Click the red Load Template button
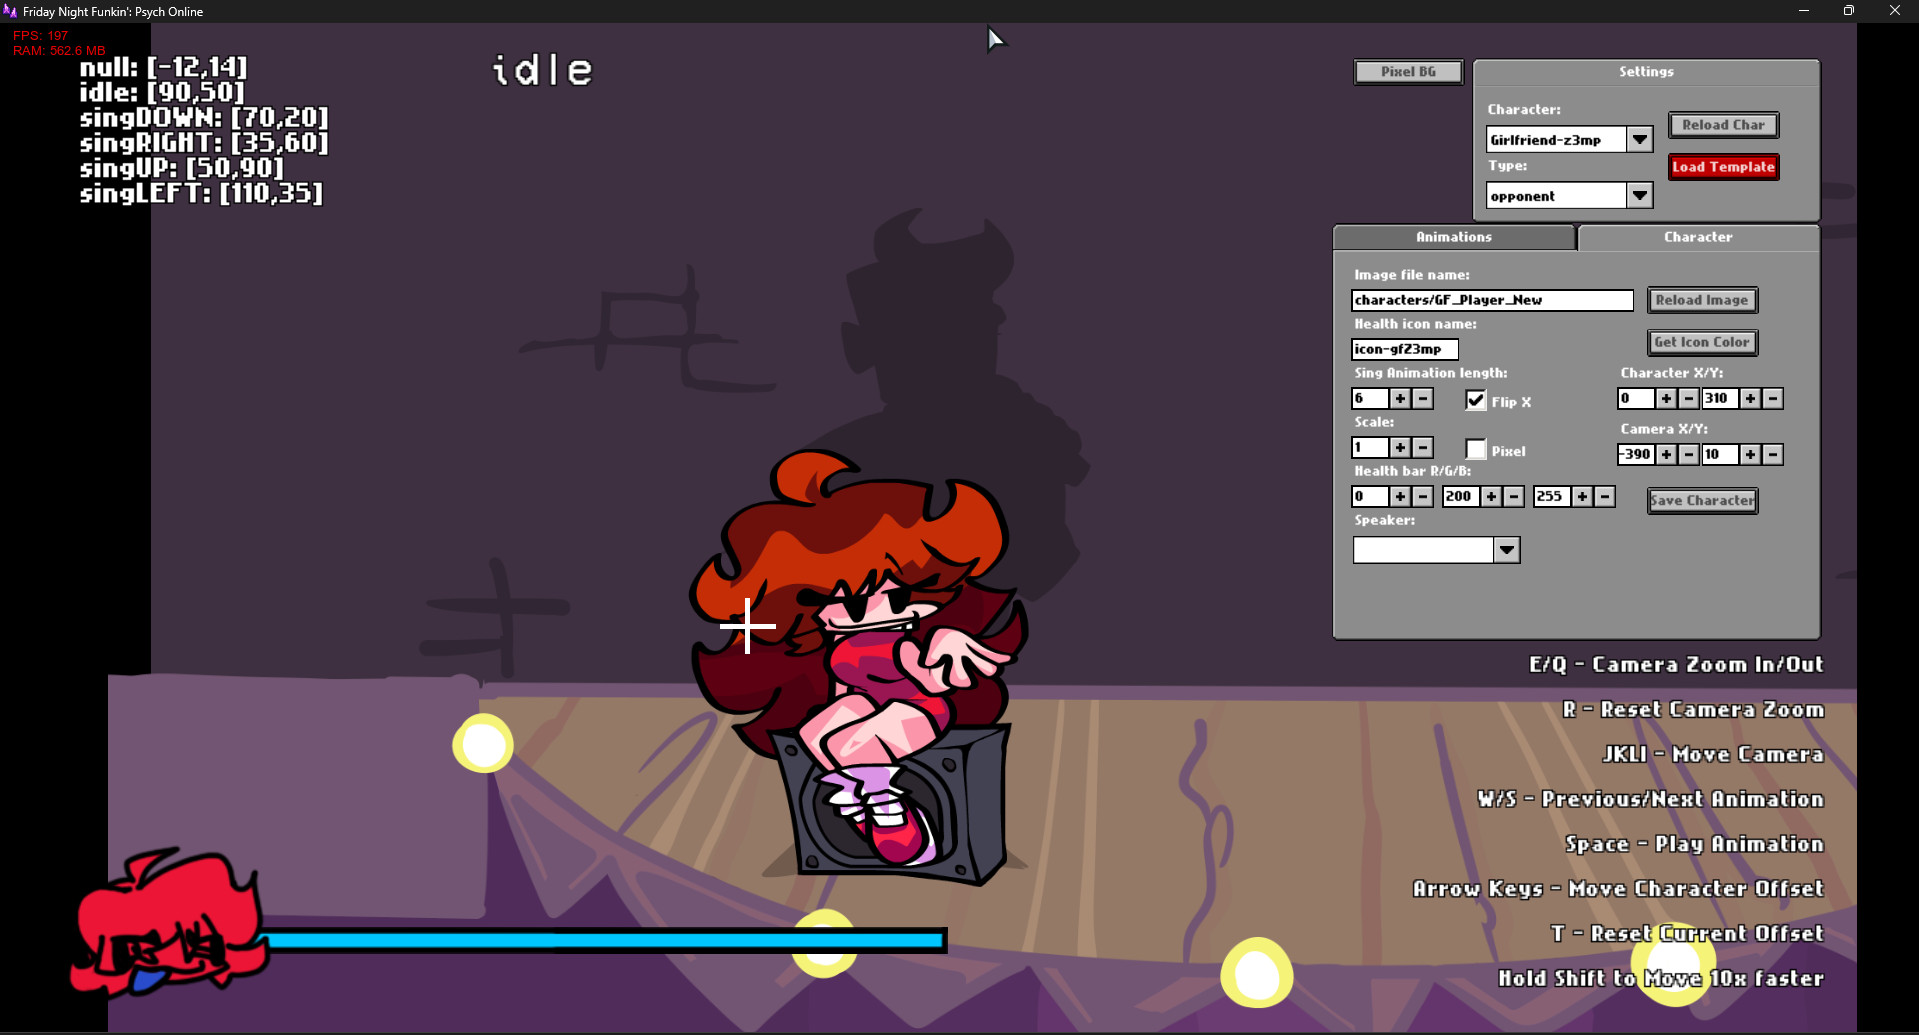Viewport: 1919px width, 1035px height. [1723, 167]
